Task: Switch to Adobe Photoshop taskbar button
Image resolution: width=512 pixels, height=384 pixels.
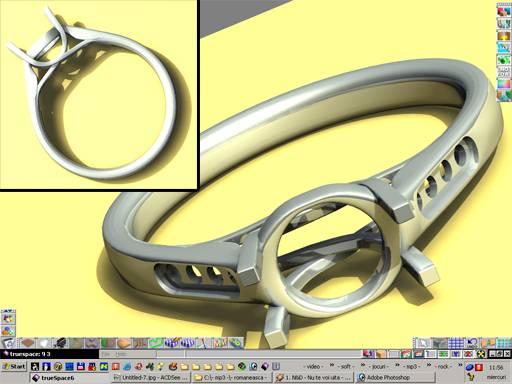Action: coord(395,378)
